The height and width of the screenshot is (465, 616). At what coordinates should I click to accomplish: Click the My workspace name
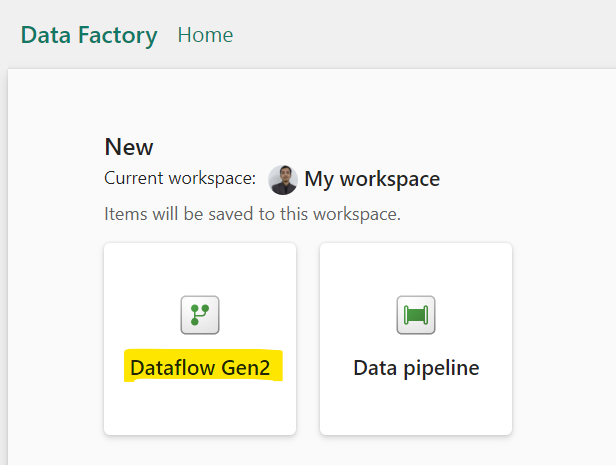[x=372, y=179]
